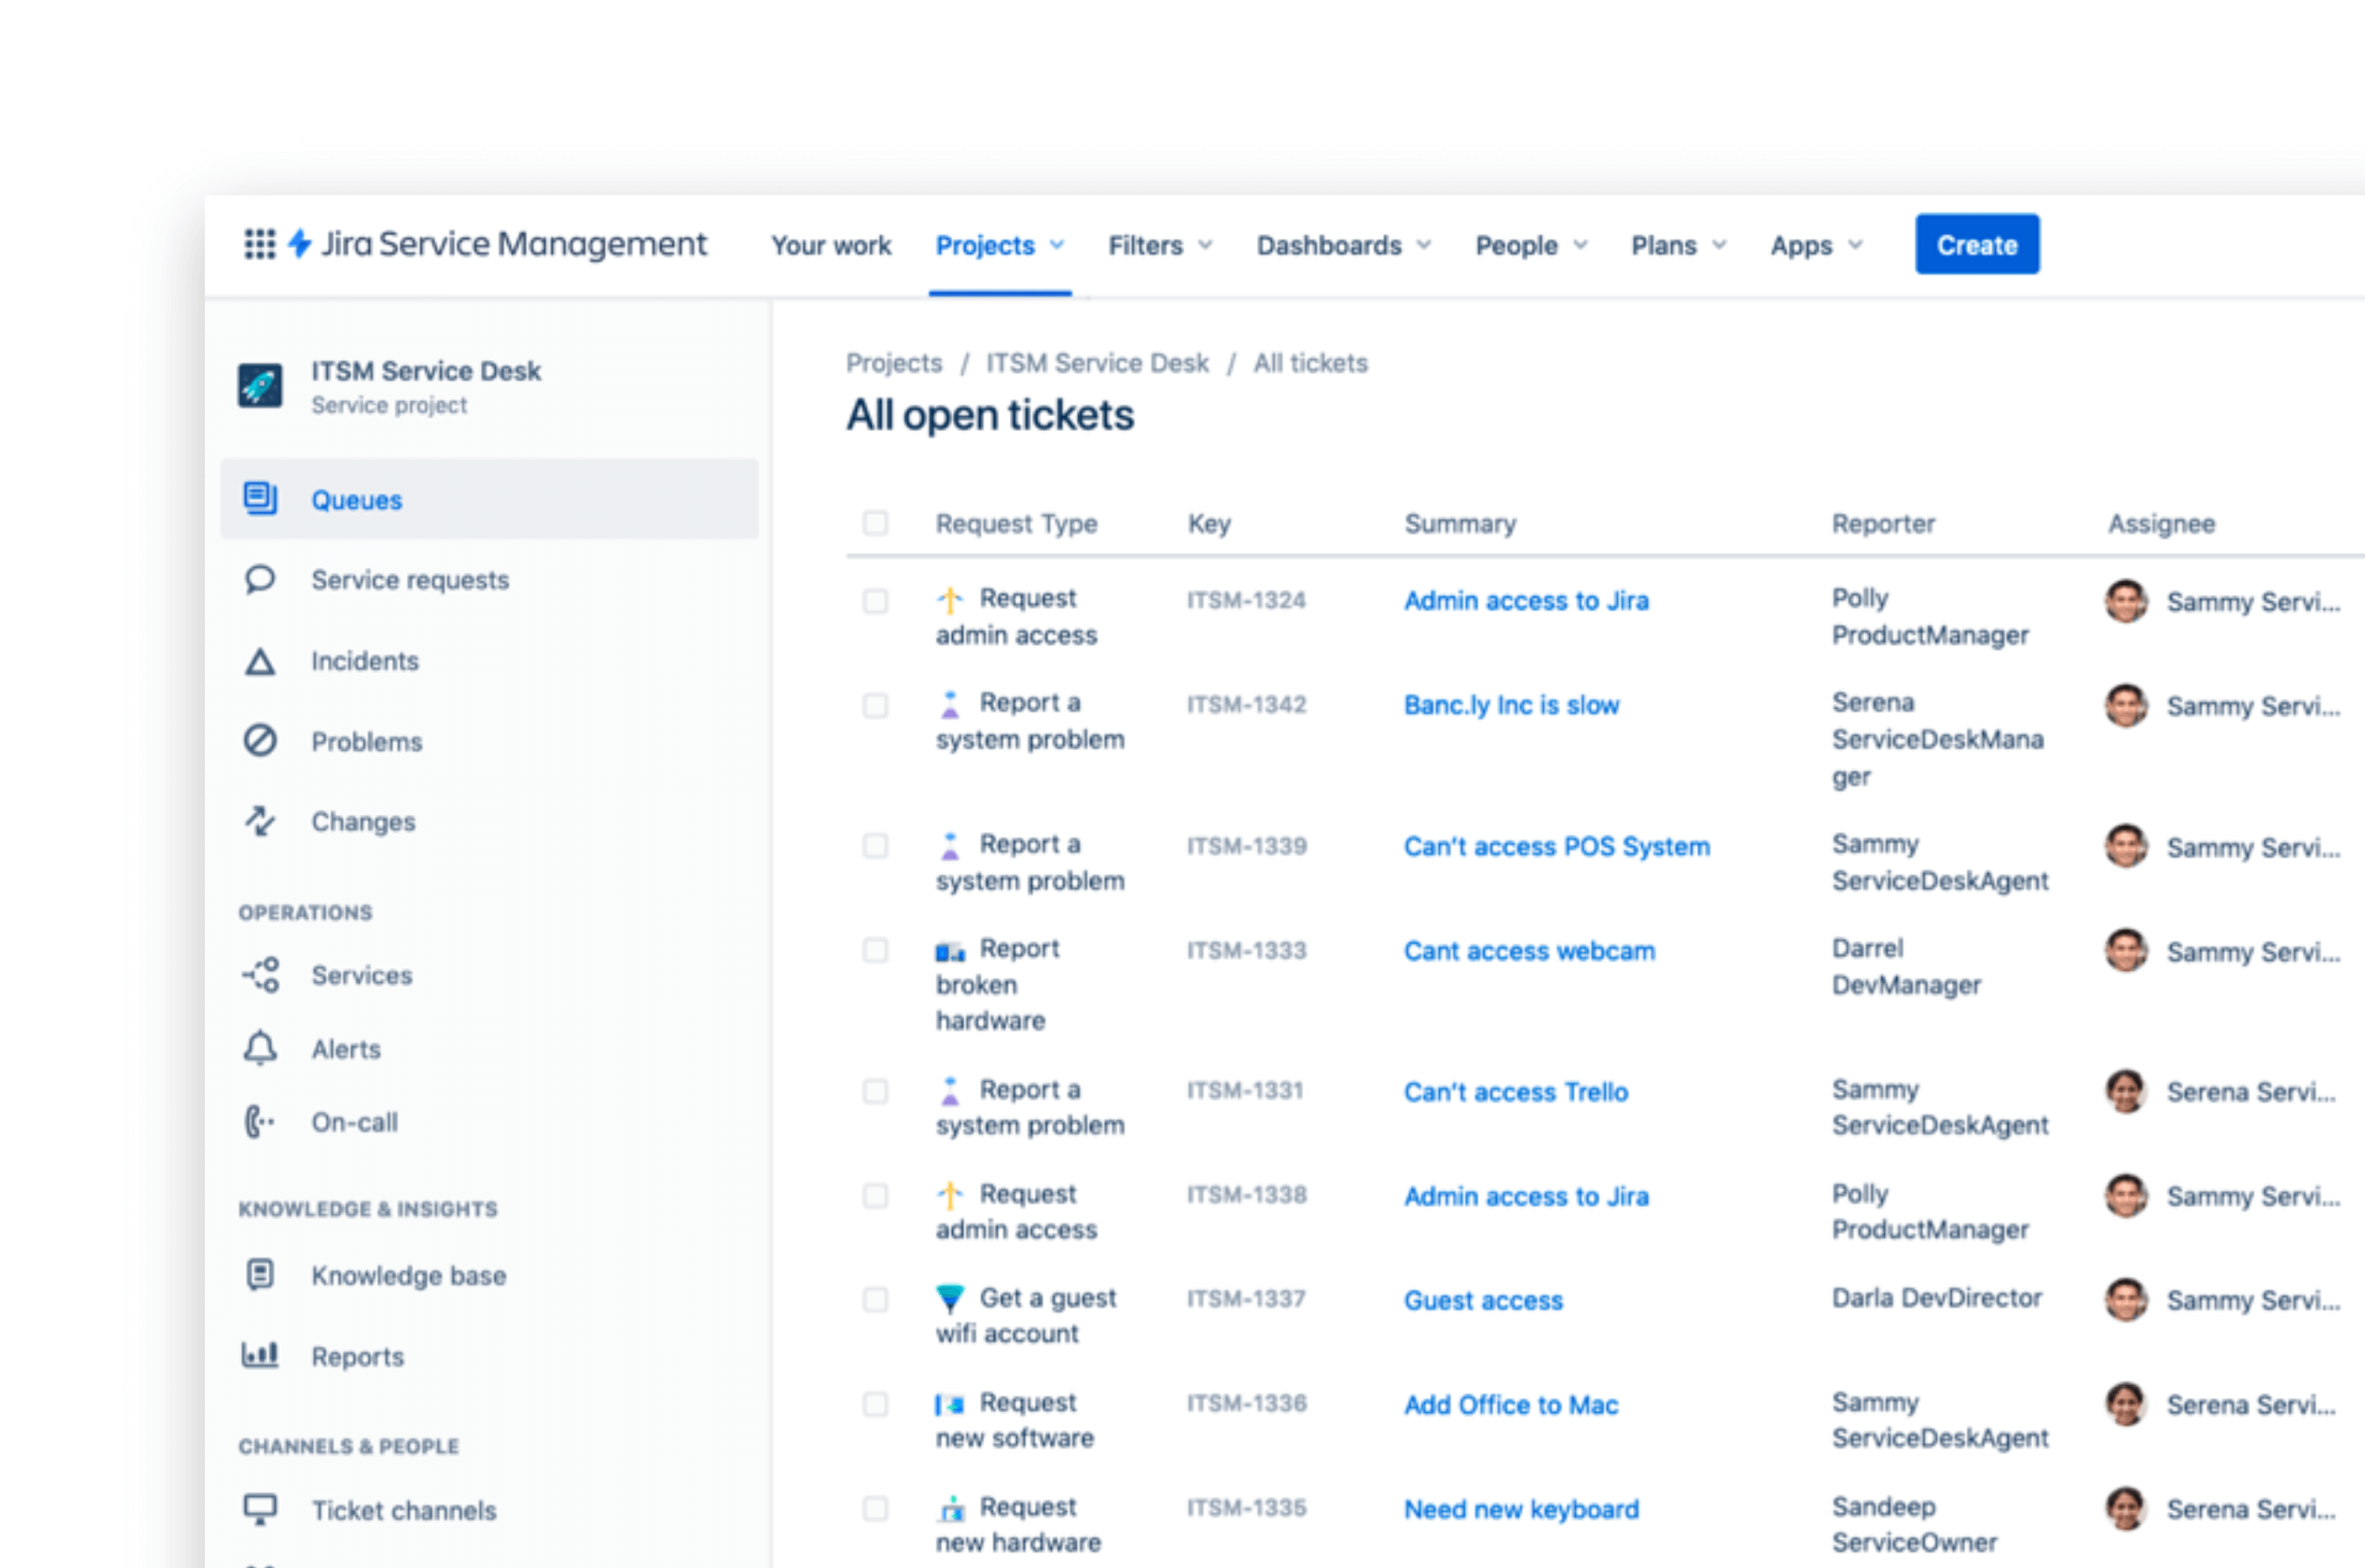This screenshot has width=2365, height=1568.
Task: Click the Create button
Action: click(x=1979, y=245)
